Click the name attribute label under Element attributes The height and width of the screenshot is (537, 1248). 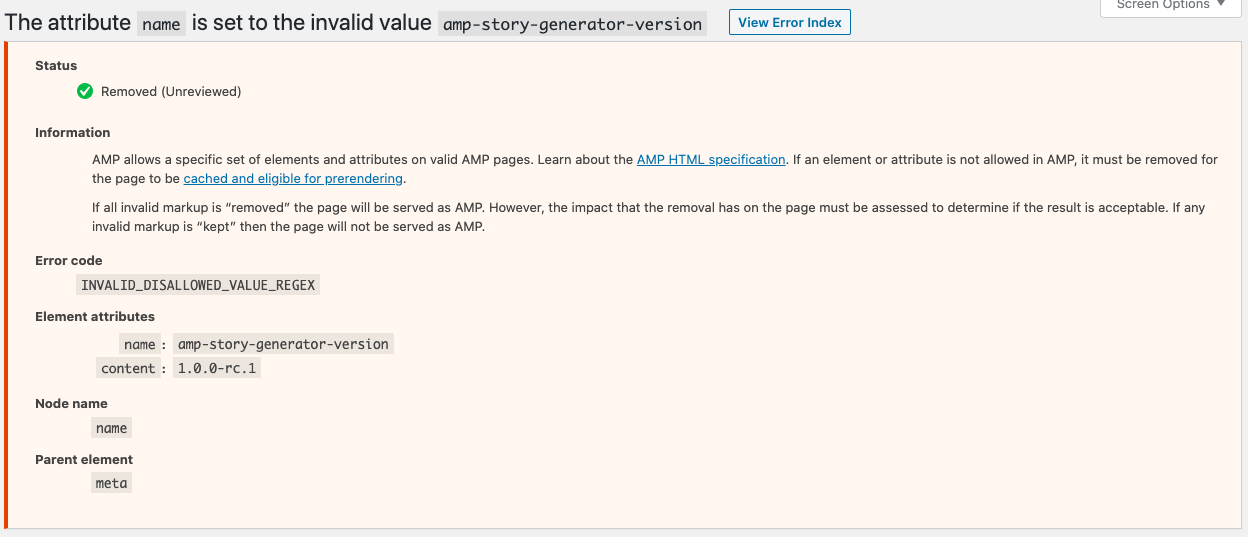140,344
